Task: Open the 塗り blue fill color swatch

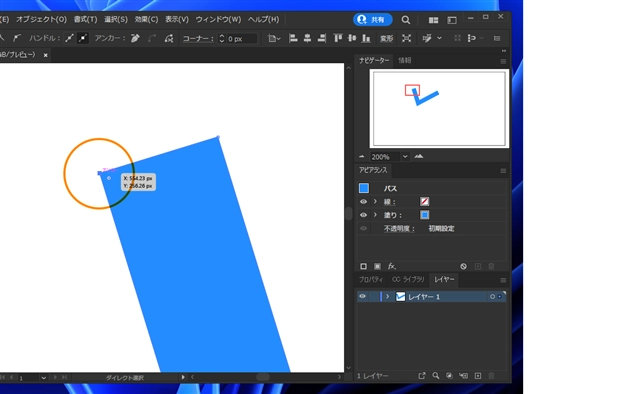Action: click(424, 215)
